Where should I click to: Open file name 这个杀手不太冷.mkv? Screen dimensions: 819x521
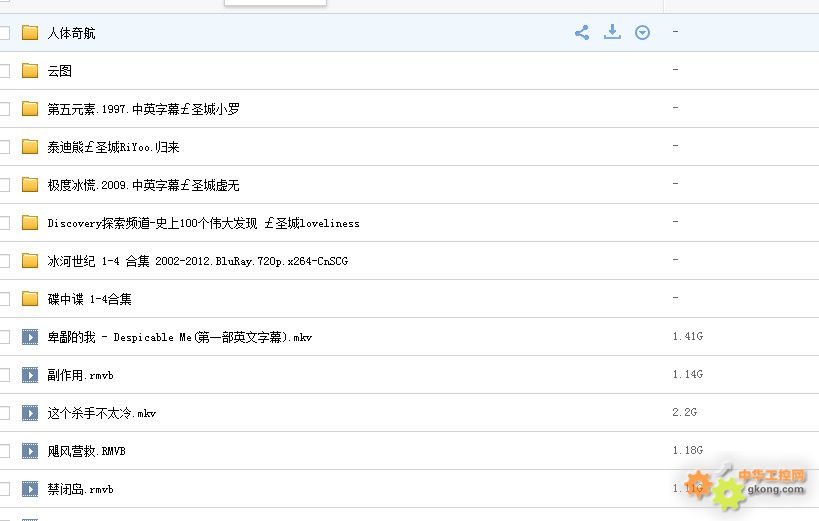(x=102, y=413)
